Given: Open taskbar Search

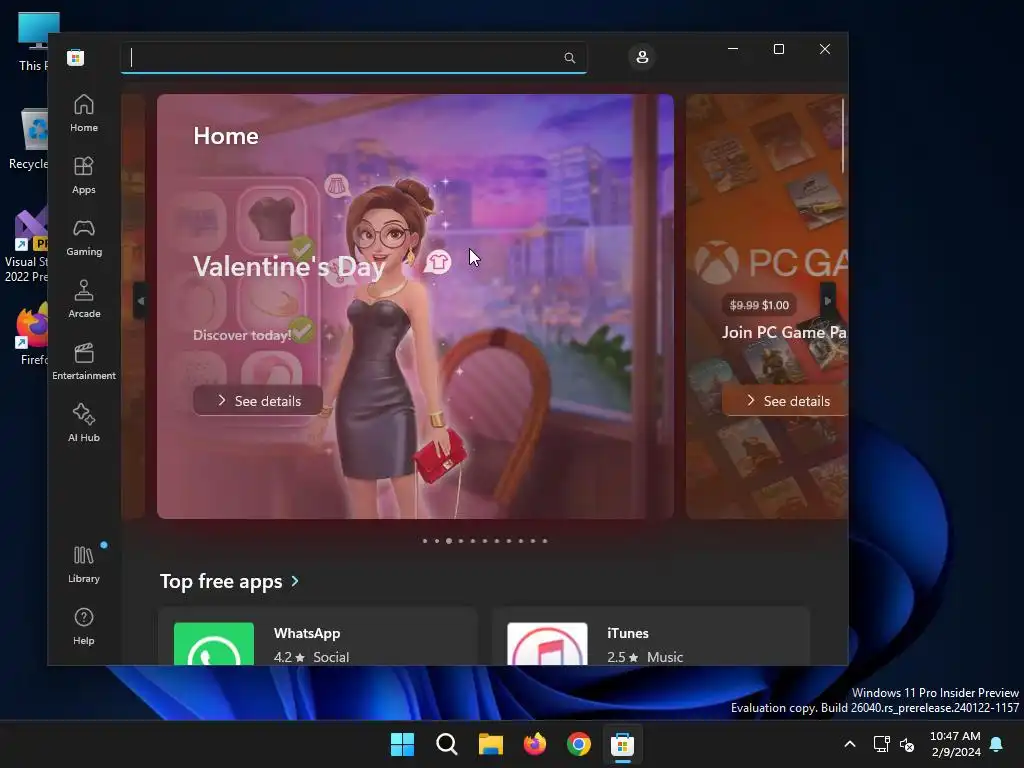Looking at the screenshot, I should [447, 744].
